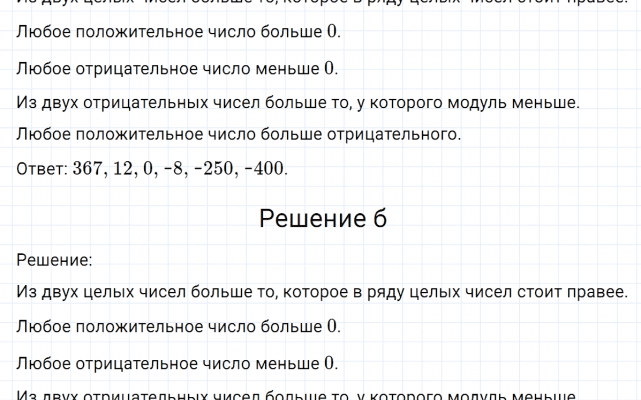
Task: Click the line "Любое положительное число больше отрицательного"
Action: click(x=239, y=134)
